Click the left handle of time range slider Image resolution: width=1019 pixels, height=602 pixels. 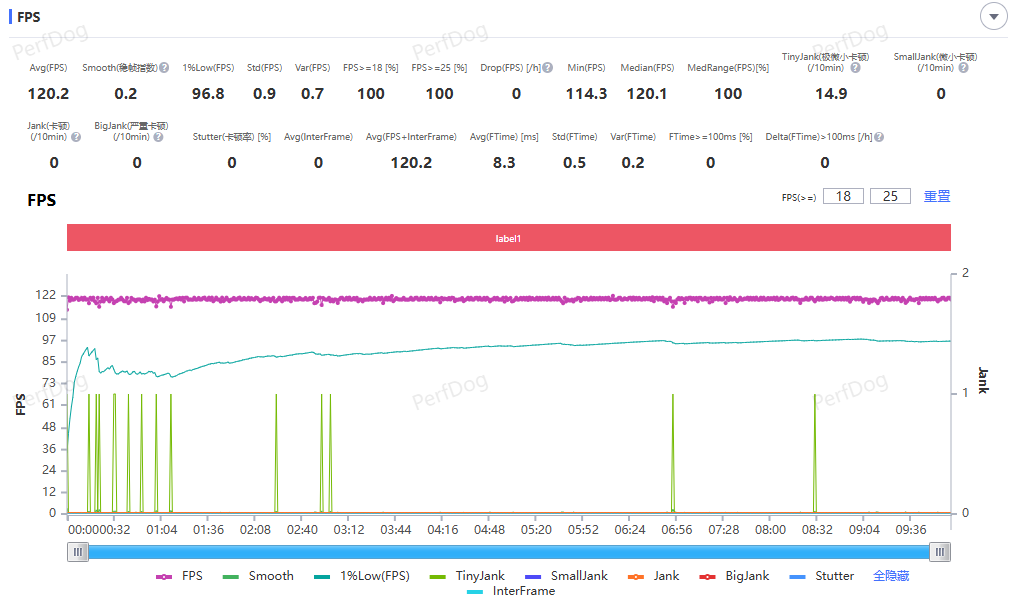tap(78, 552)
